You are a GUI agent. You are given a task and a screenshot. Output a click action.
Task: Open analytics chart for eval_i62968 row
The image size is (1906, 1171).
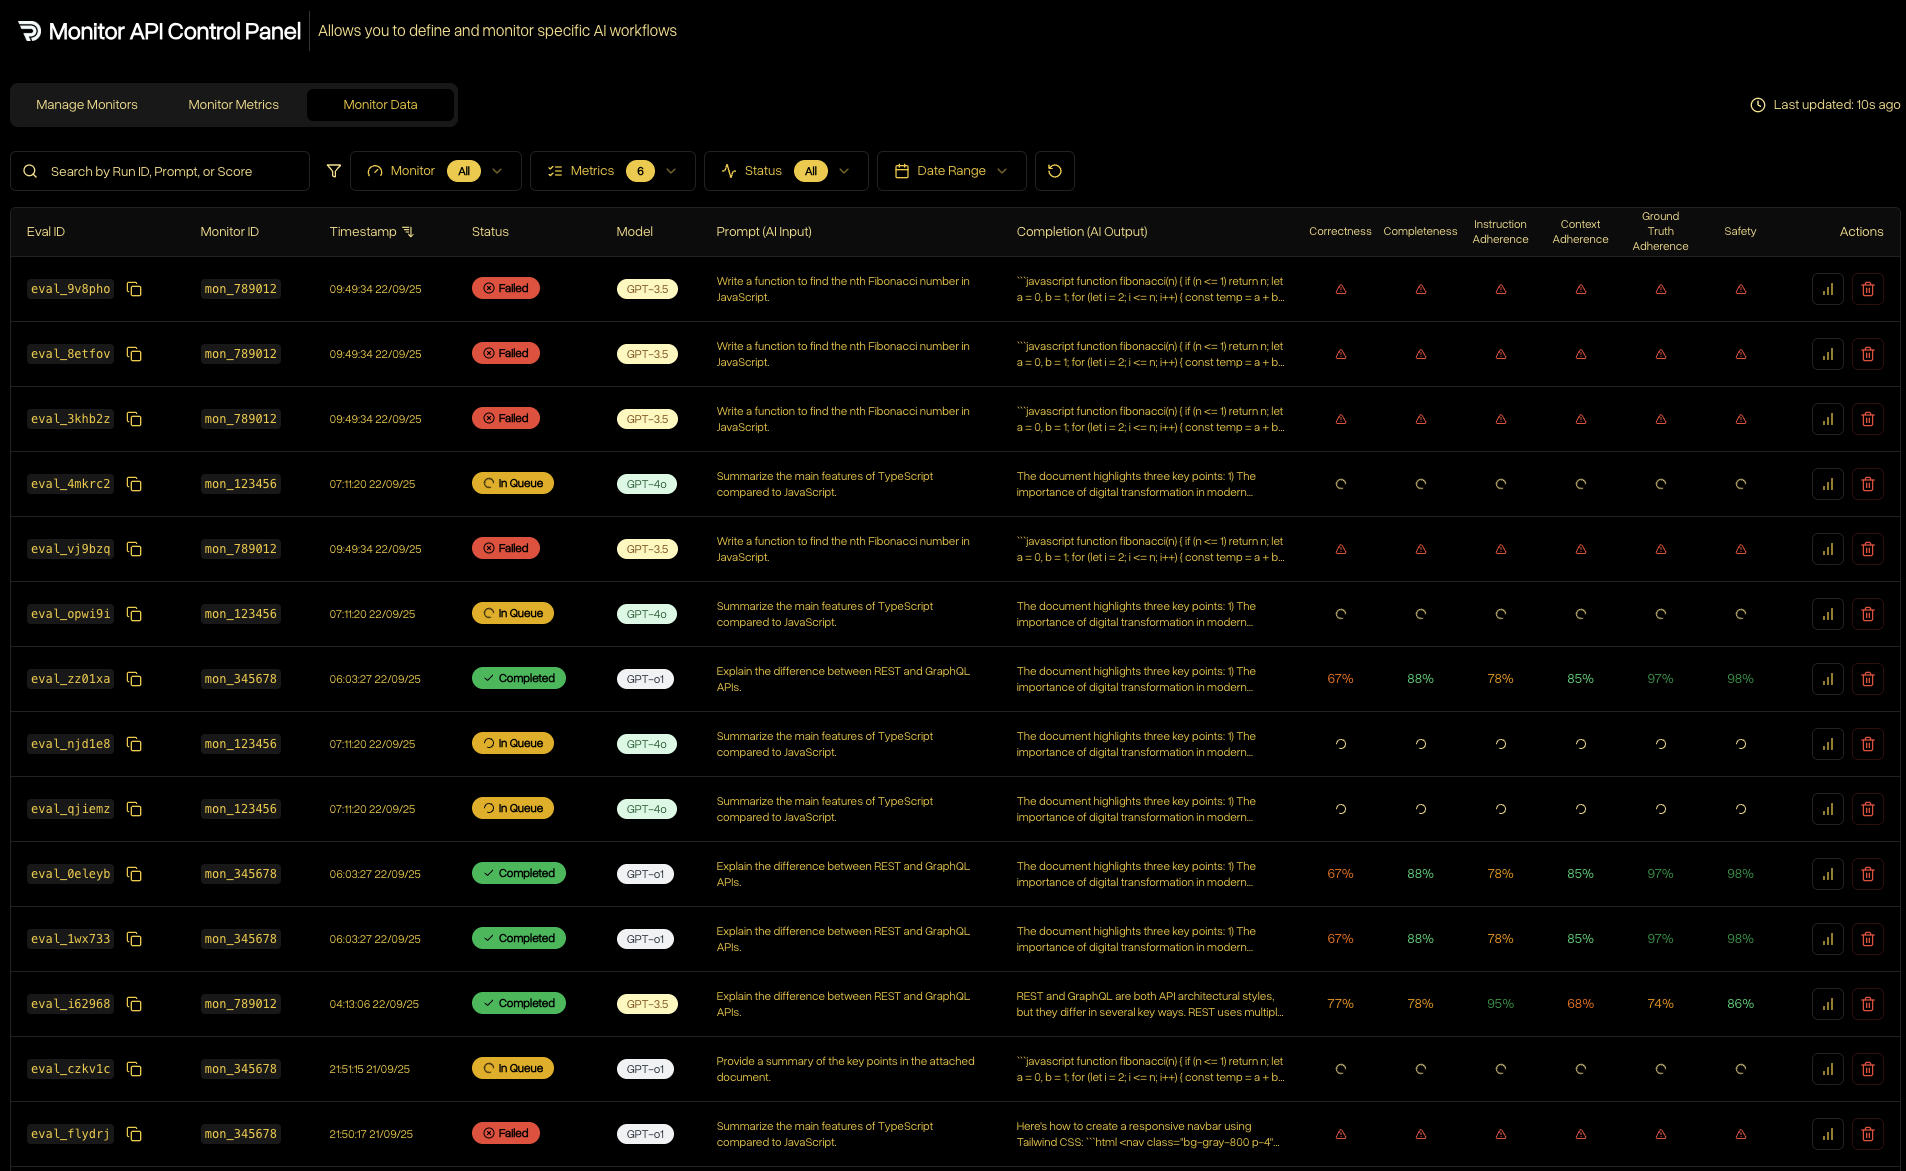1828,1003
